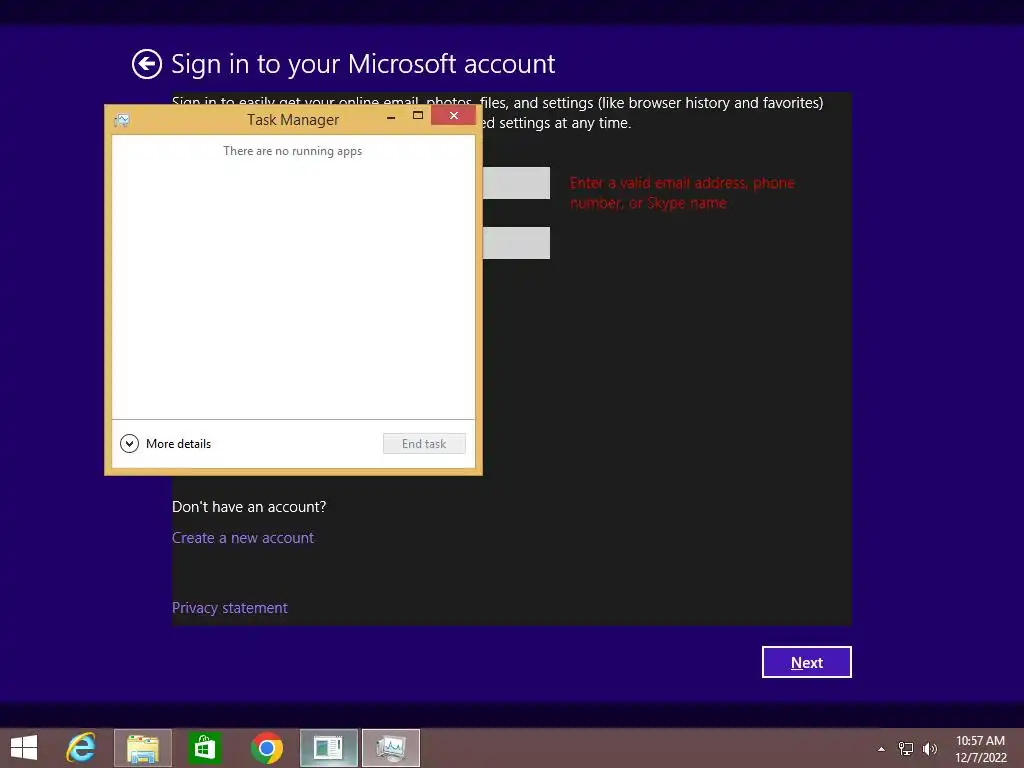Click the Next button

click(807, 662)
